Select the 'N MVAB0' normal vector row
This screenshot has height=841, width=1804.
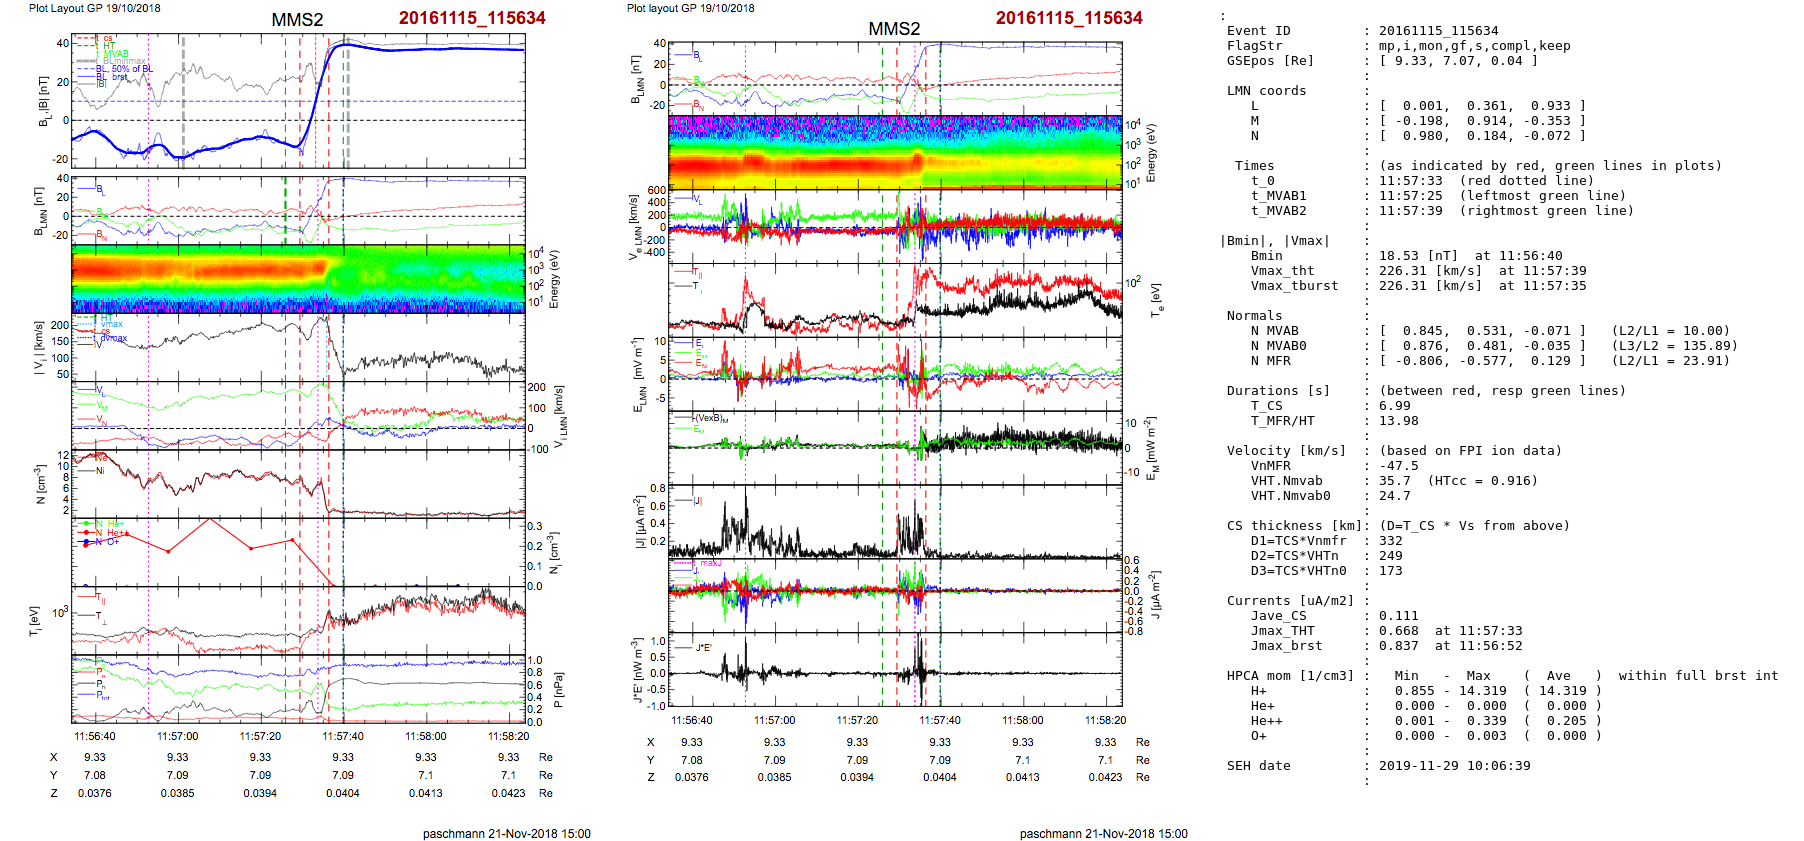pos(1494,346)
